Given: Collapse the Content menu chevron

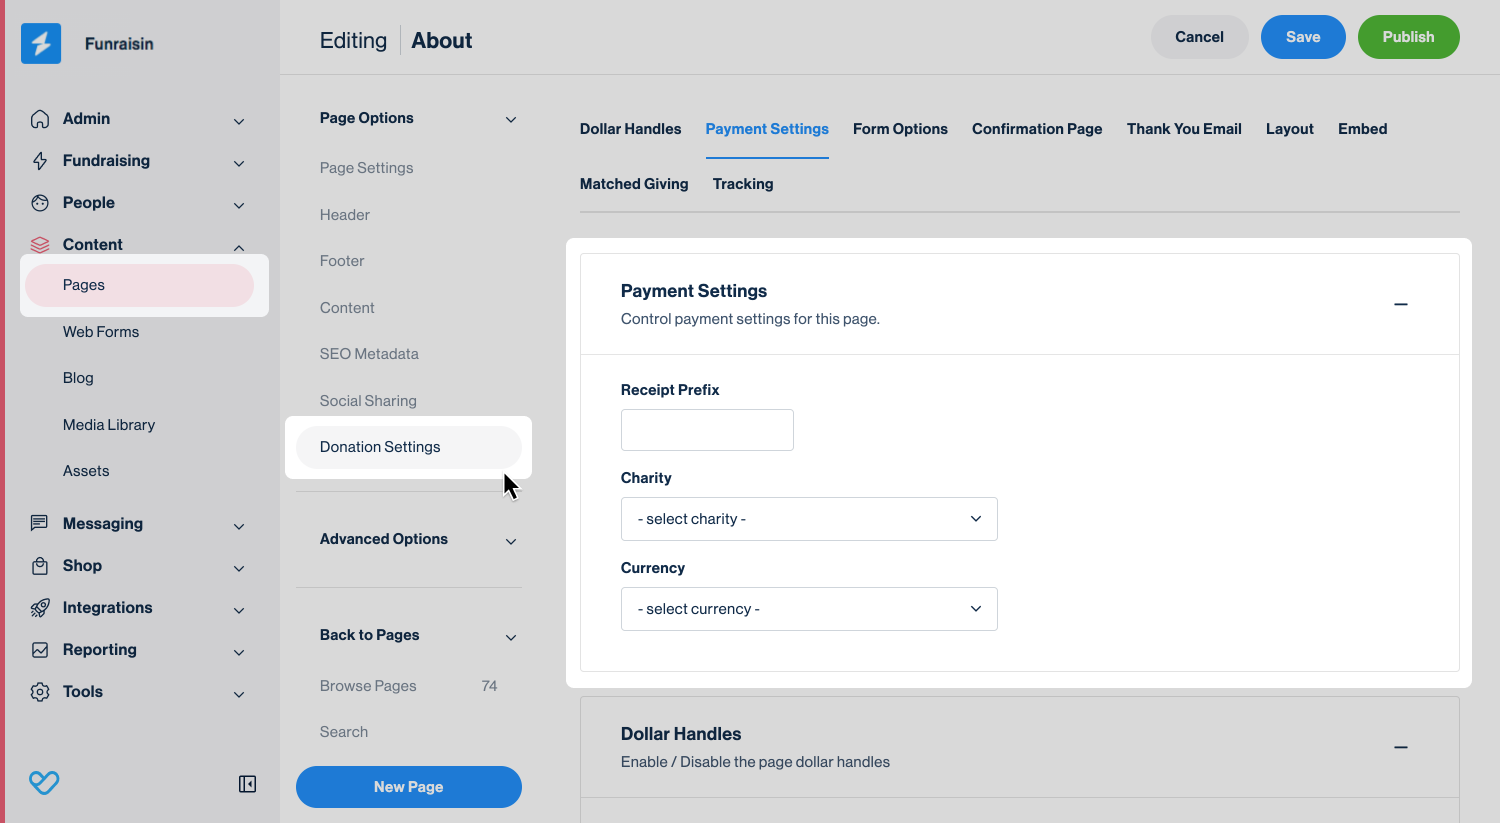Looking at the screenshot, I should pyautogui.click(x=239, y=247).
